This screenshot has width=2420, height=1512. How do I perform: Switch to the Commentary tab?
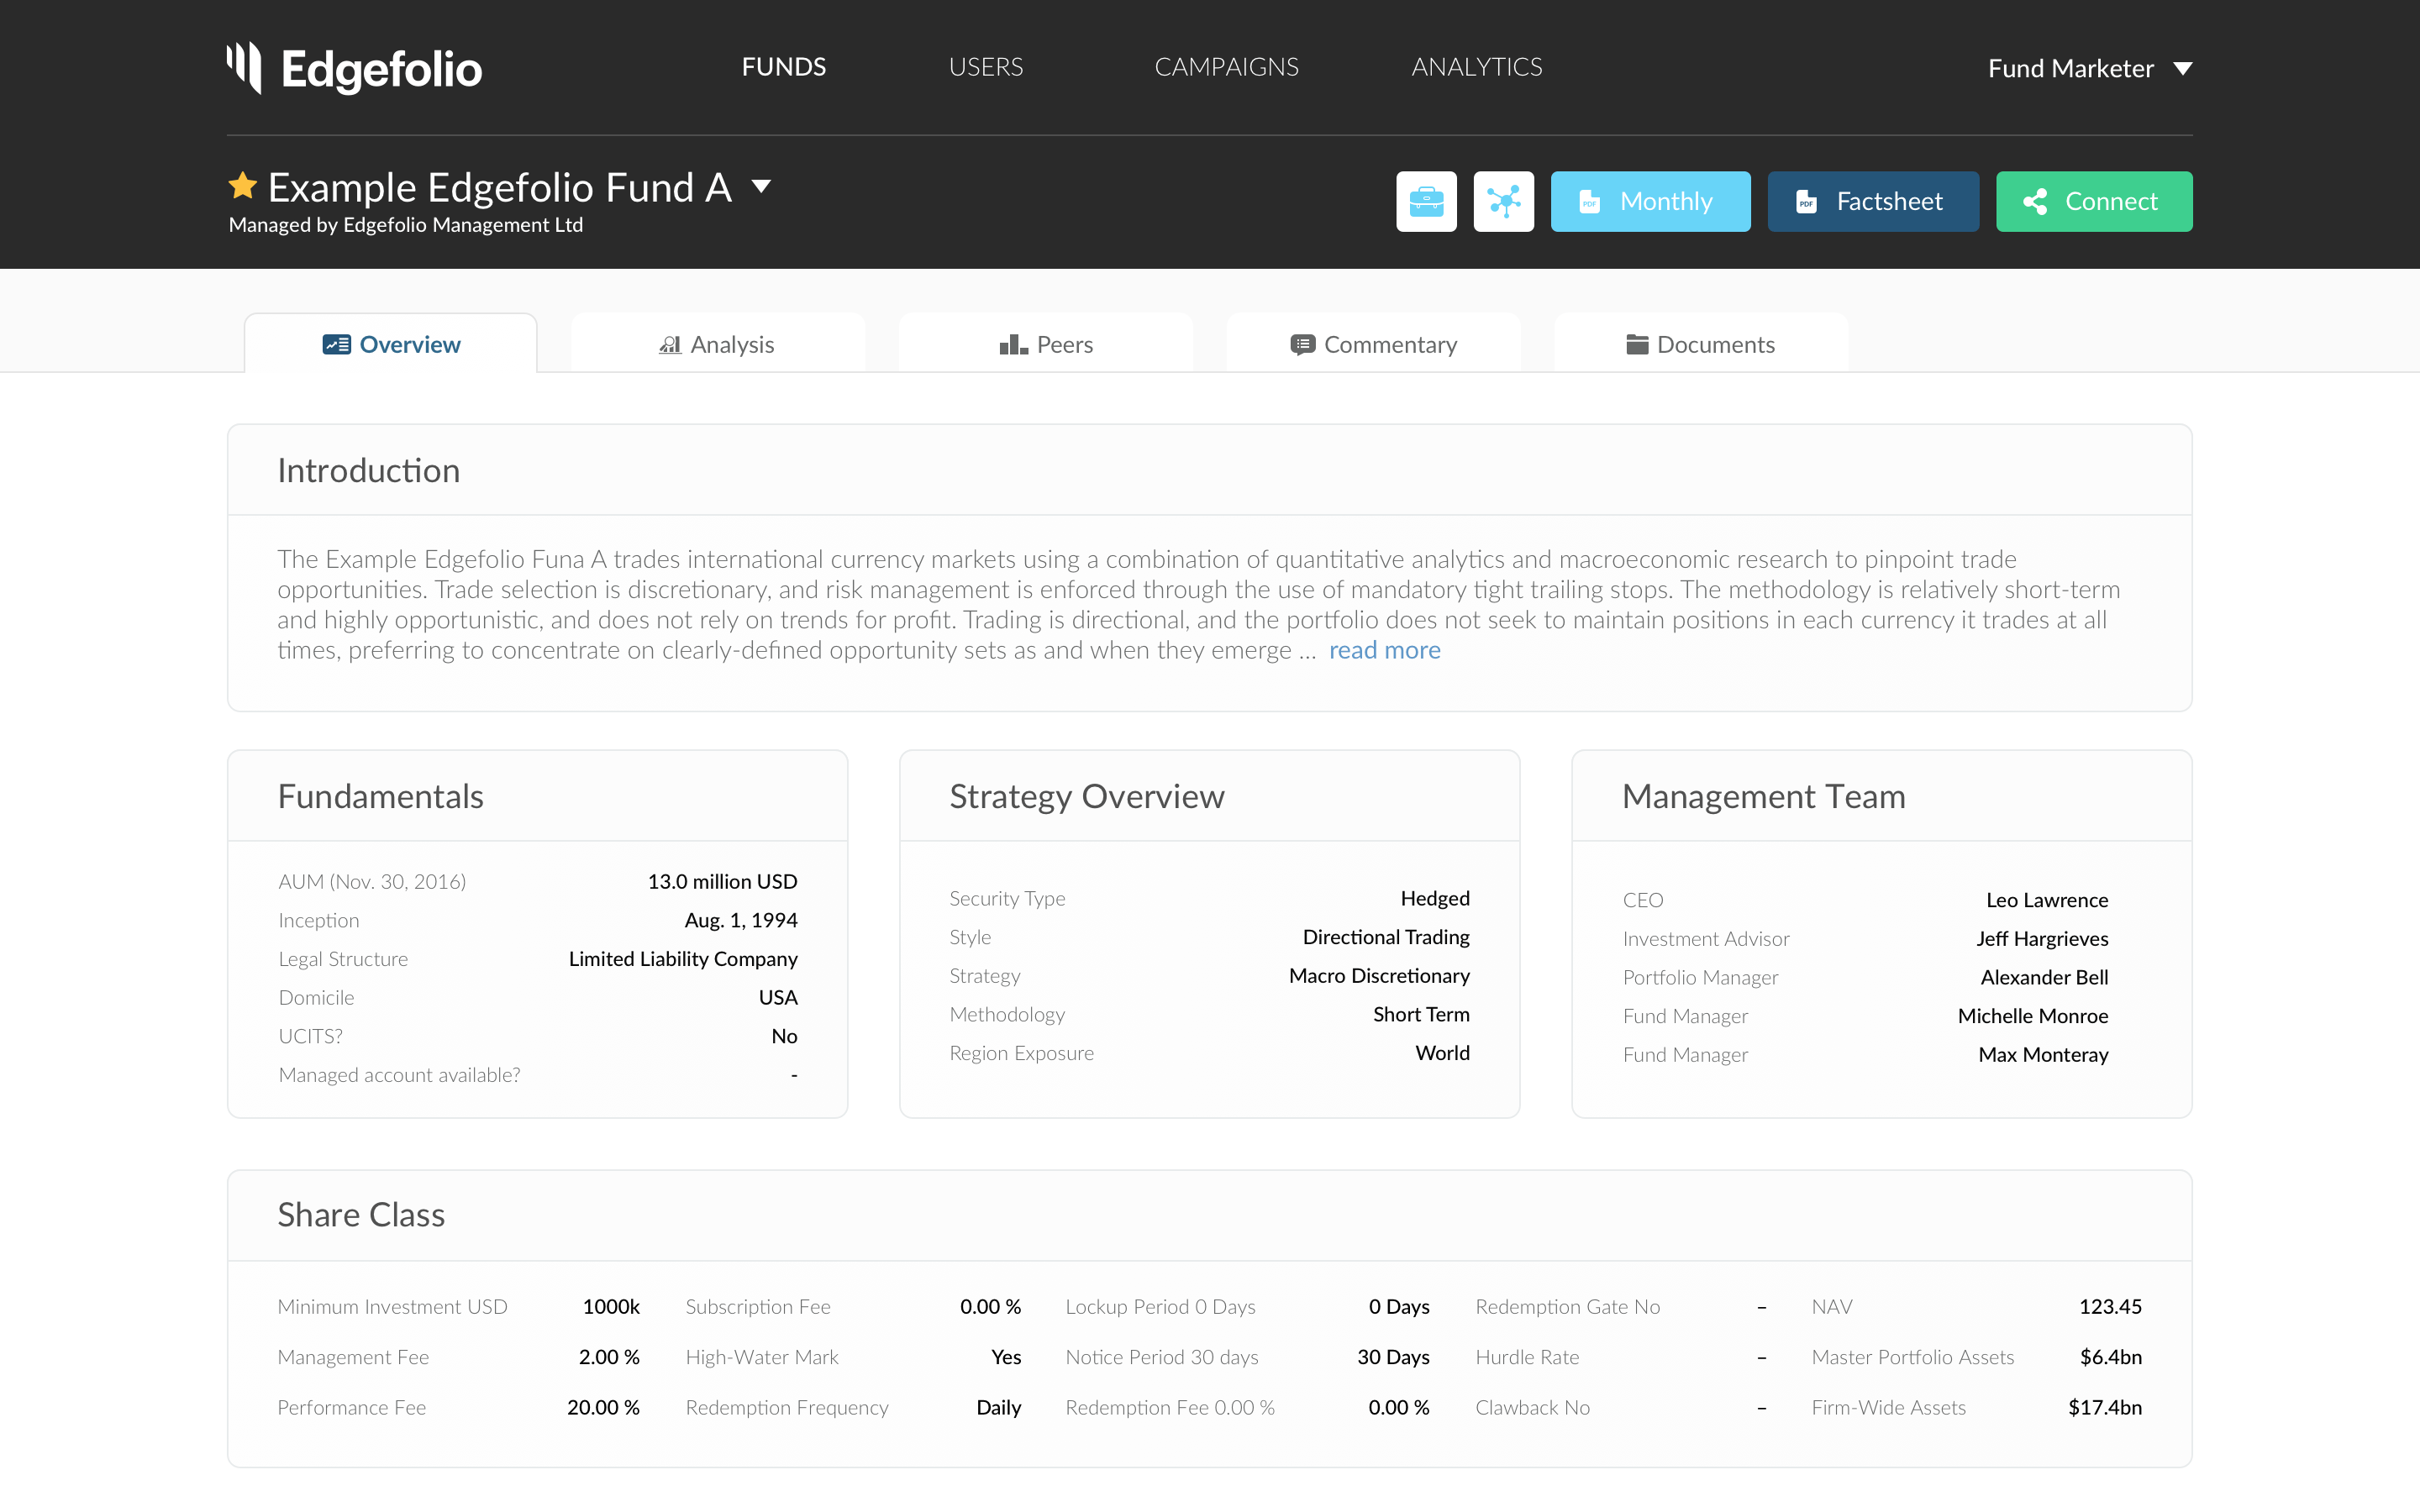[1373, 343]
